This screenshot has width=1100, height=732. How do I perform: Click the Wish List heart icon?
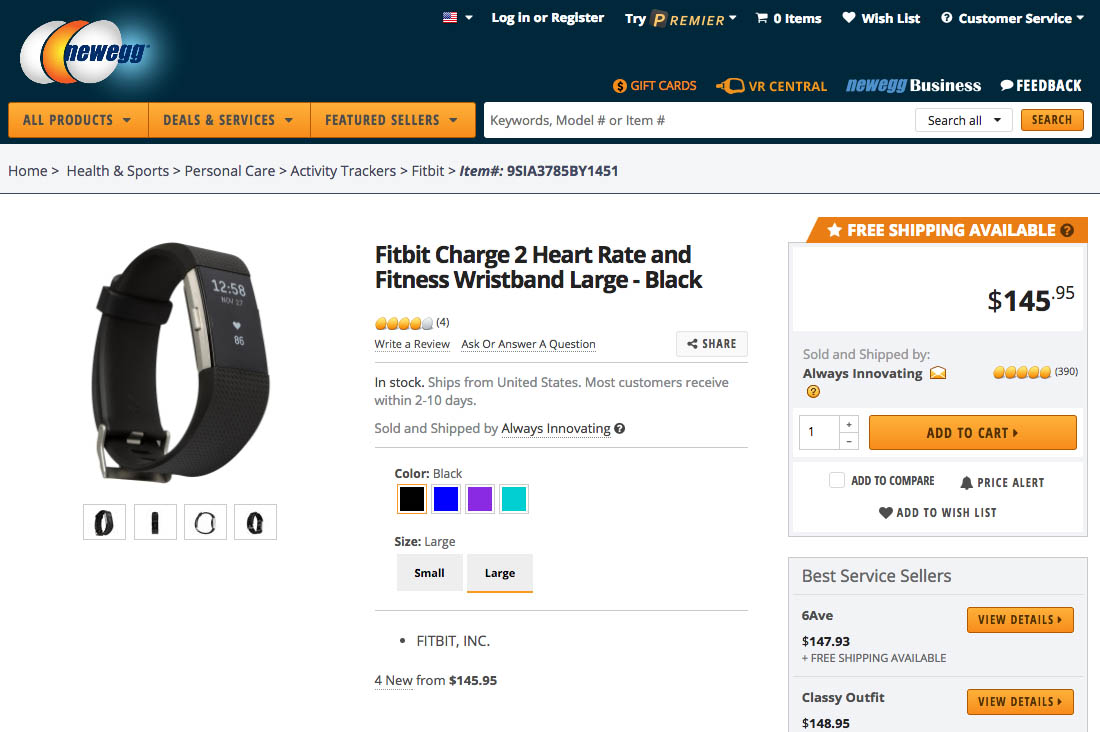(x=849, y=18)
